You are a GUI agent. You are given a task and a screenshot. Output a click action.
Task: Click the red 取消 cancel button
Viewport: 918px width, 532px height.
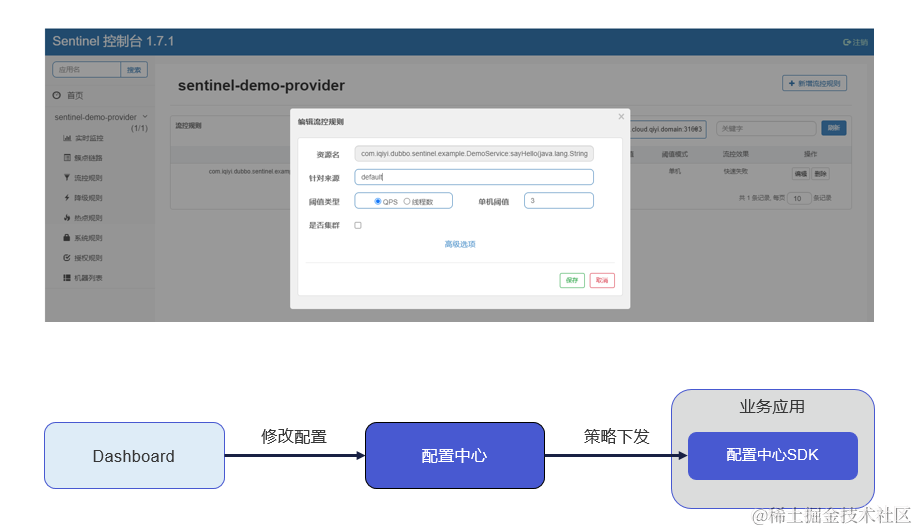click(x=602, y=280)
